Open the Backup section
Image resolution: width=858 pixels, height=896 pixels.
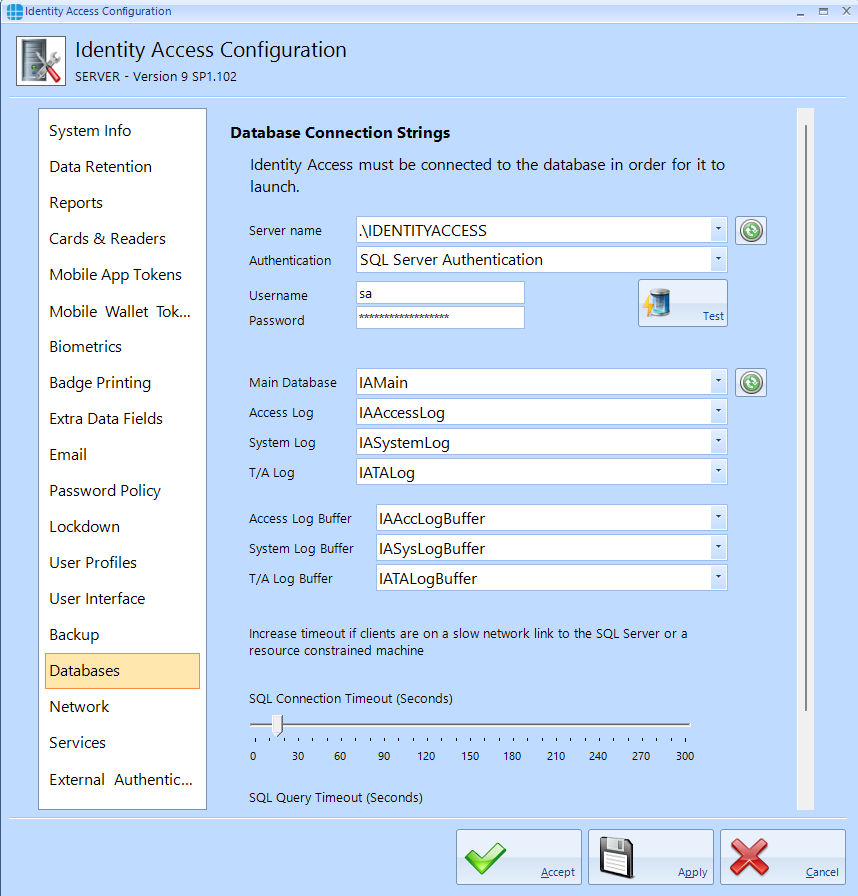[122, 635]
